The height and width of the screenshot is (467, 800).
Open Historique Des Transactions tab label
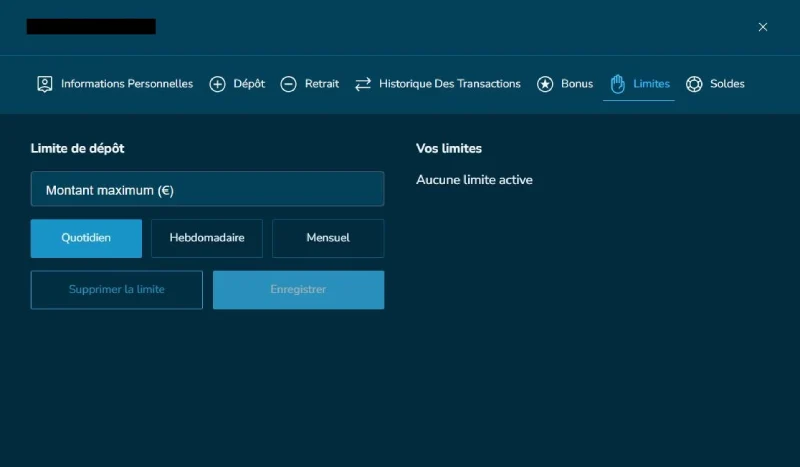click(449, 84)
